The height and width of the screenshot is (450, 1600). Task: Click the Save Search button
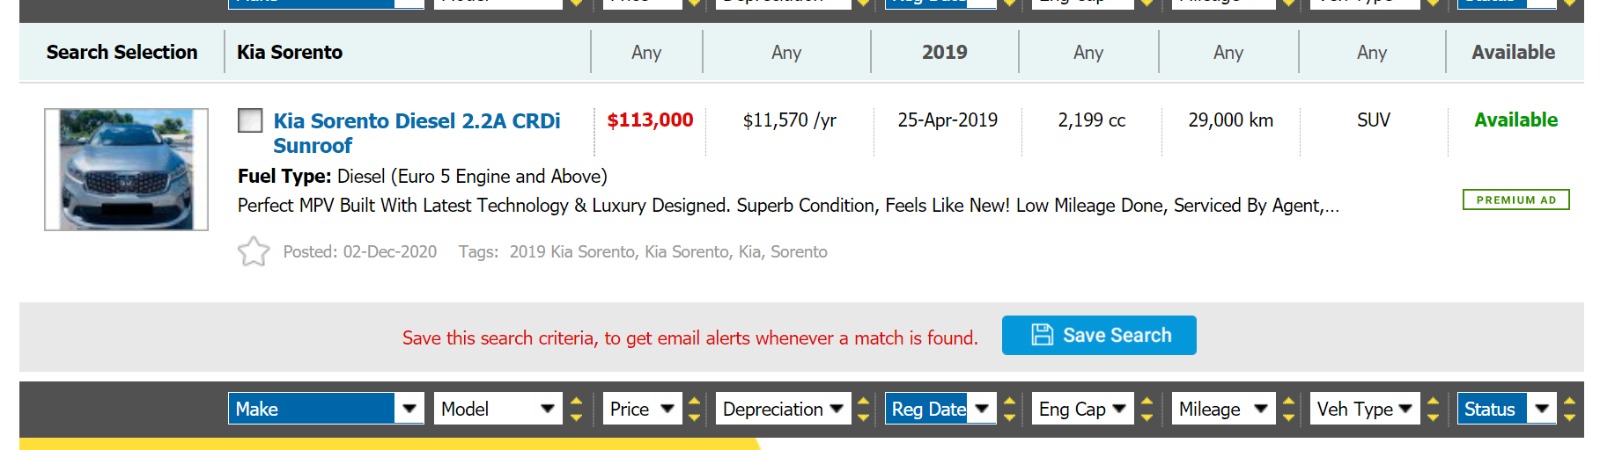[1099, 335]
